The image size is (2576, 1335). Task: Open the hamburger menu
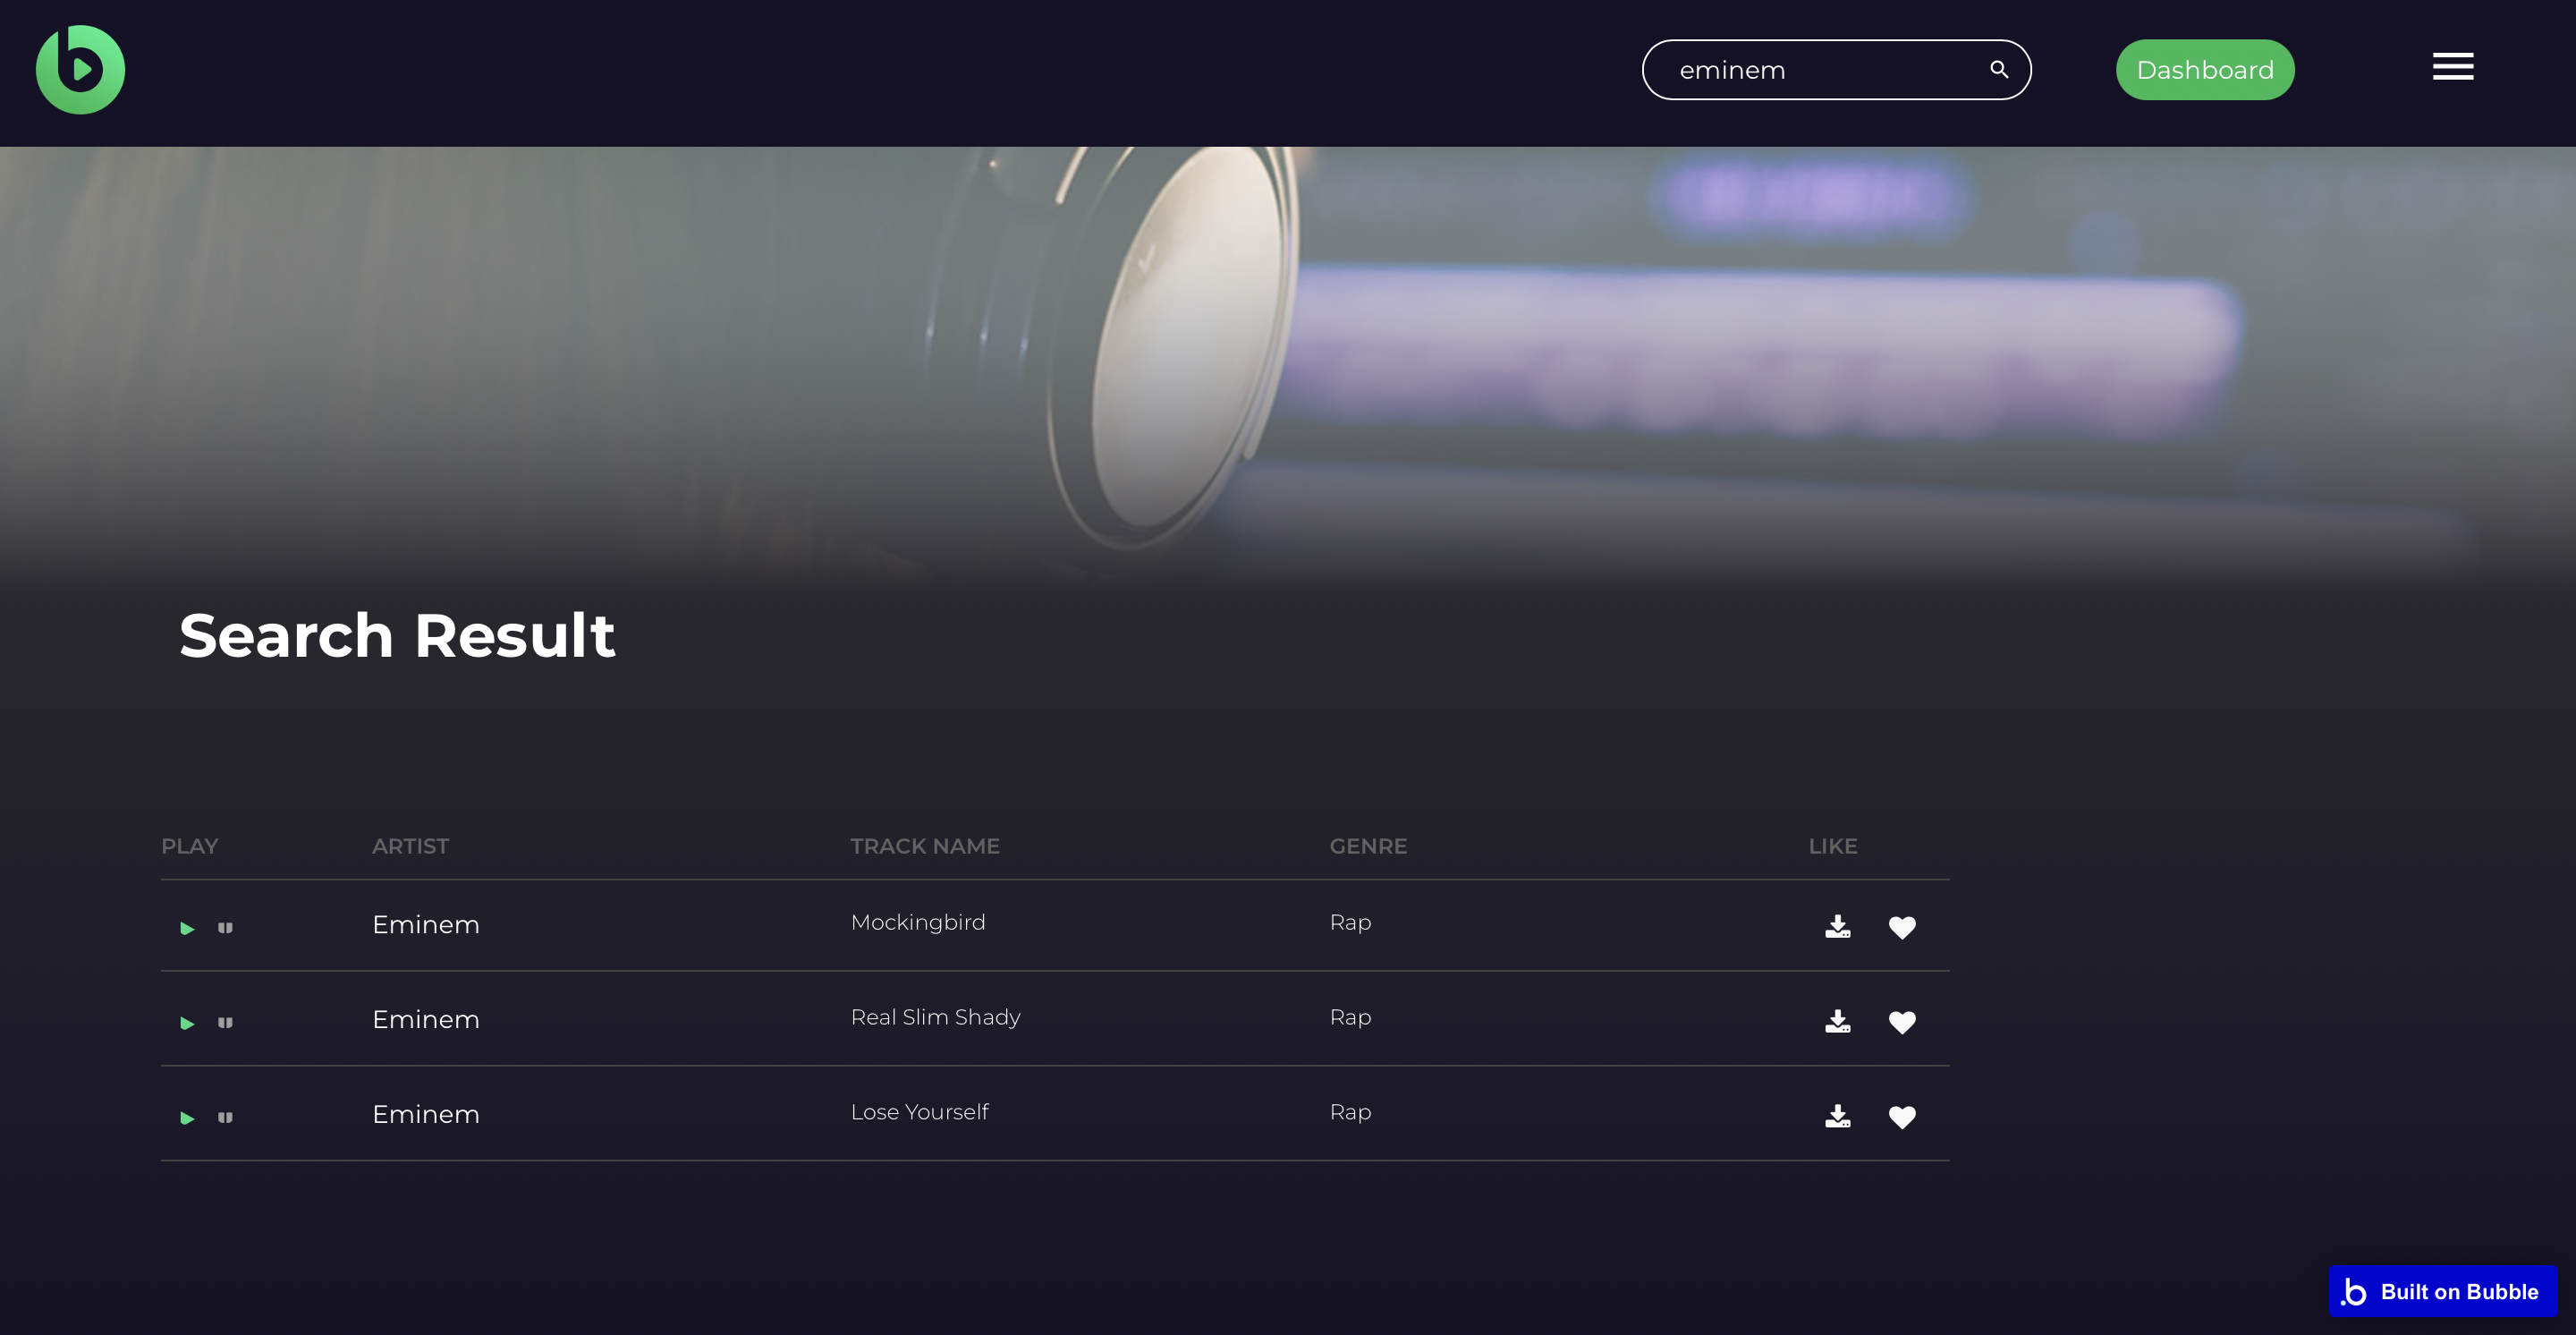tap(2452, 67)
